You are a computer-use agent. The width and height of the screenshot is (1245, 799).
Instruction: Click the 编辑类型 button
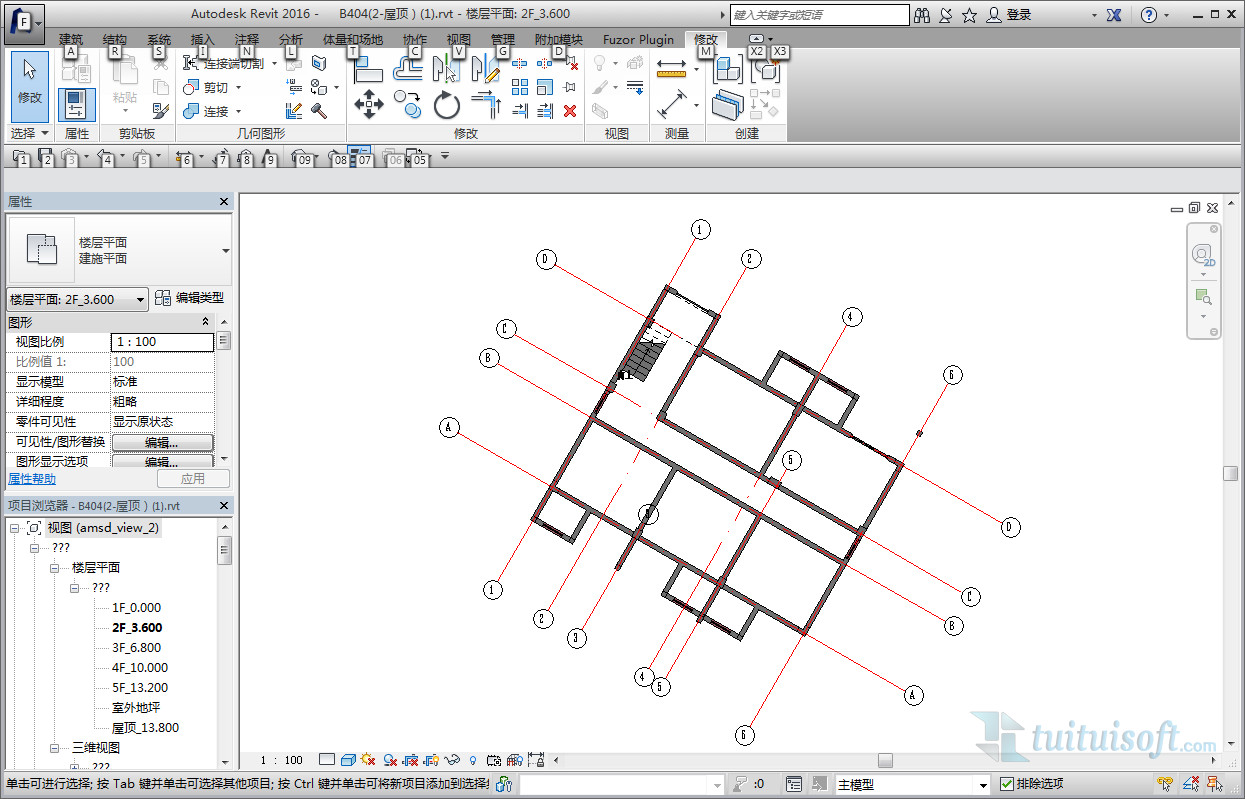[x=189, y=298]
